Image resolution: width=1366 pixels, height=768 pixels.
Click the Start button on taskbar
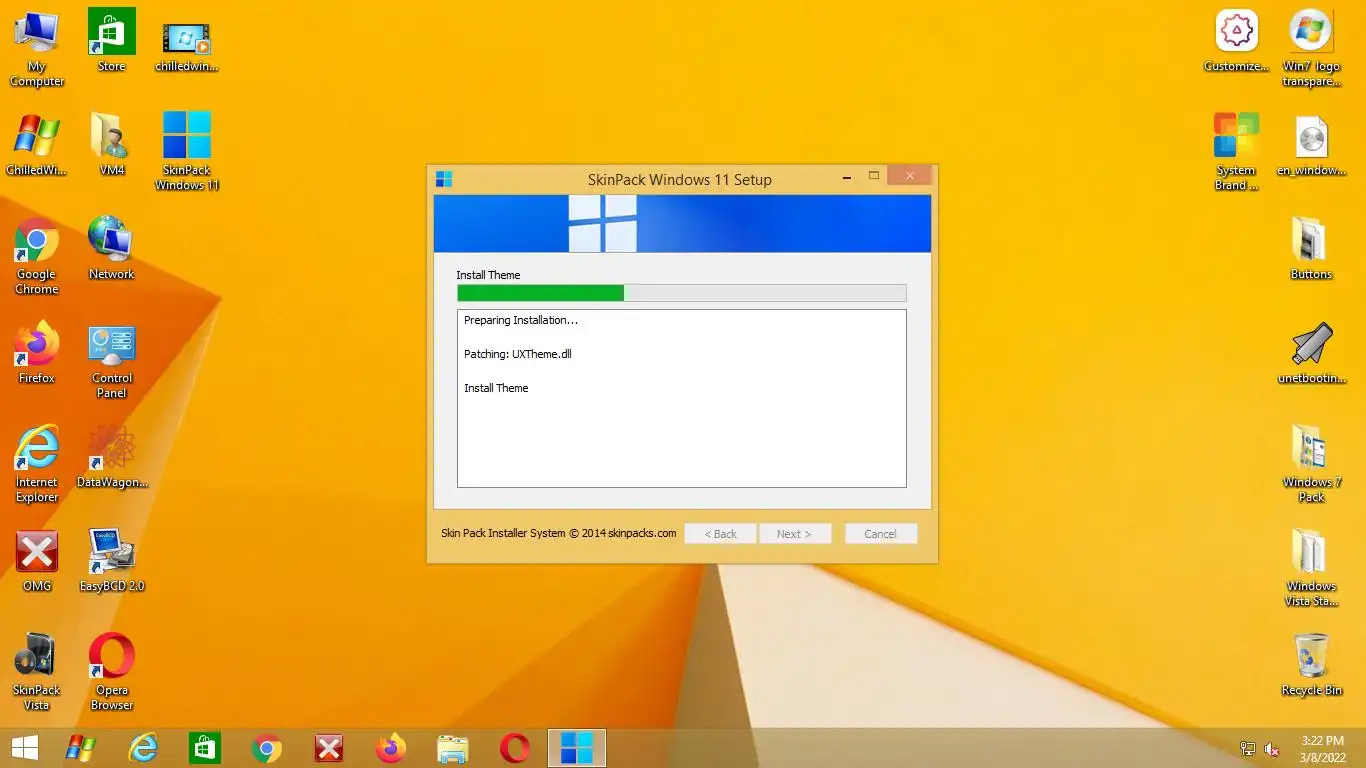pos(24,748)
